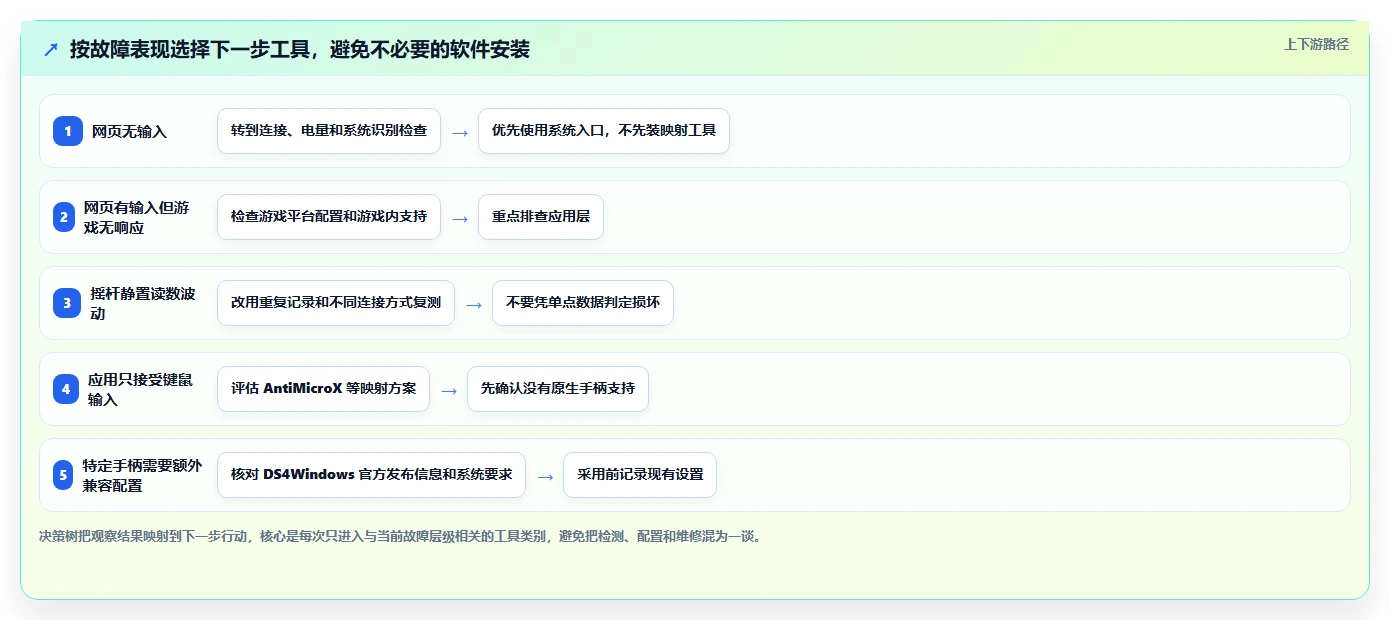Click the 采用前记录现有设置 chip
The image size is (1390, 620).
[x=640, y=475]
